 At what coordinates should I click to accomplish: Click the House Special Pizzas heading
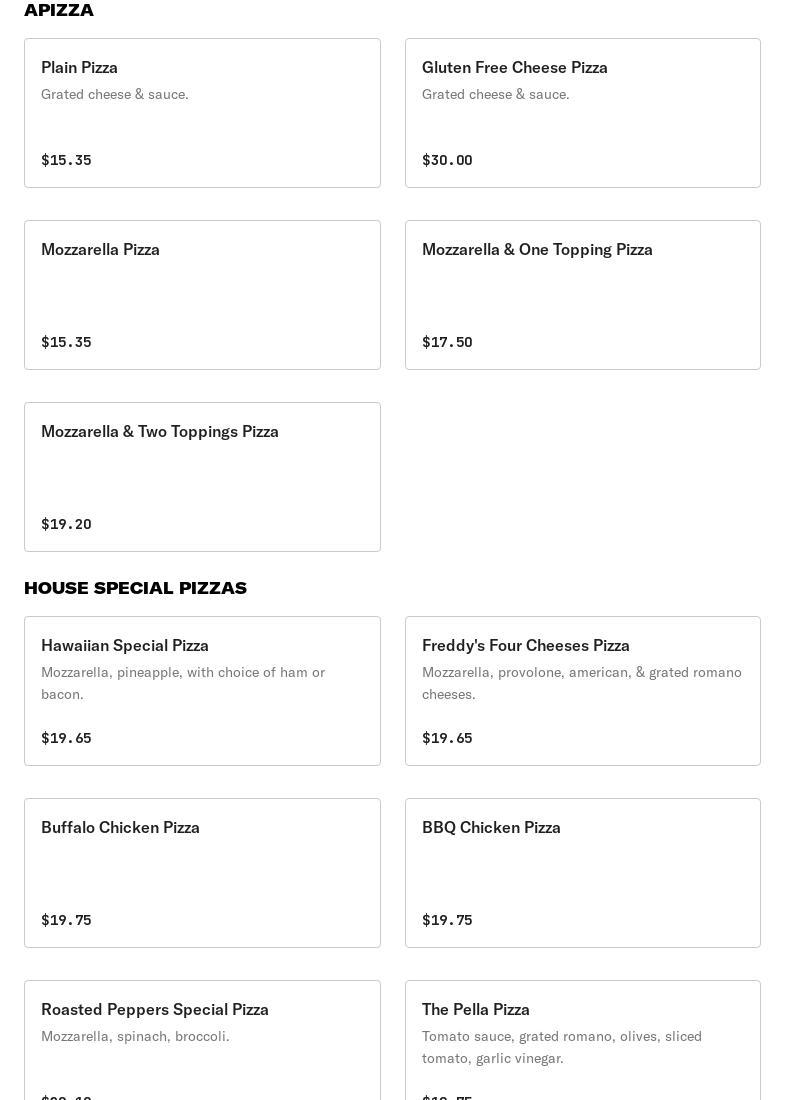pyautogui.click(x=135, y=588)
